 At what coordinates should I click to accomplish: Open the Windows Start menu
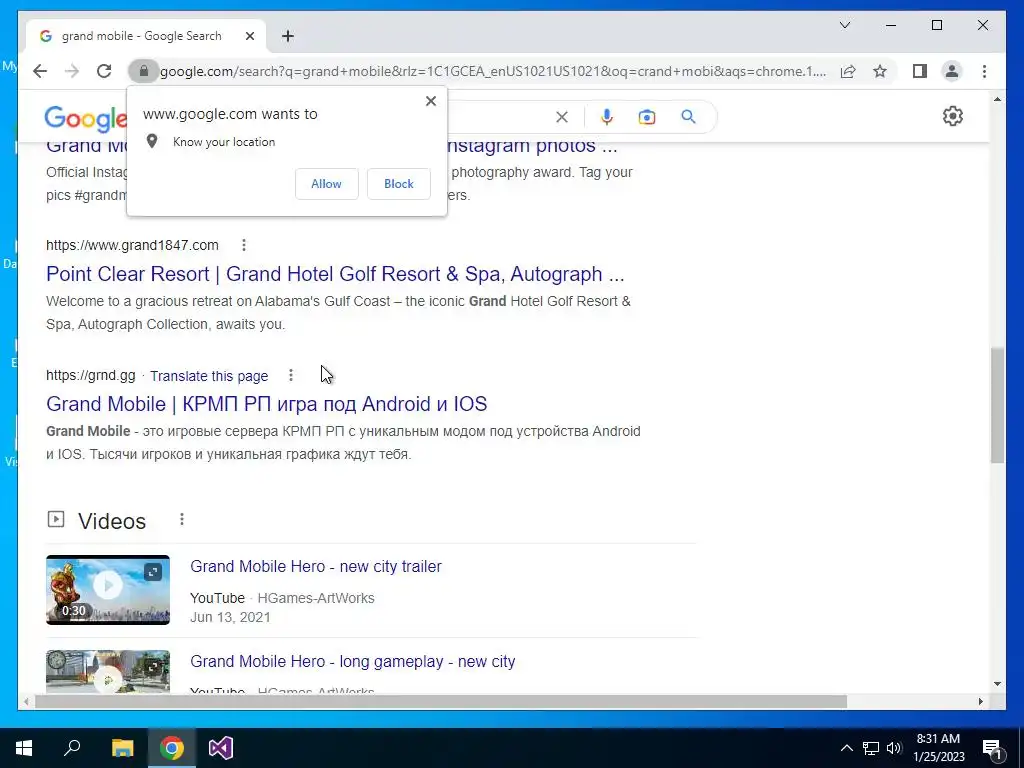(x=24, y=748)
